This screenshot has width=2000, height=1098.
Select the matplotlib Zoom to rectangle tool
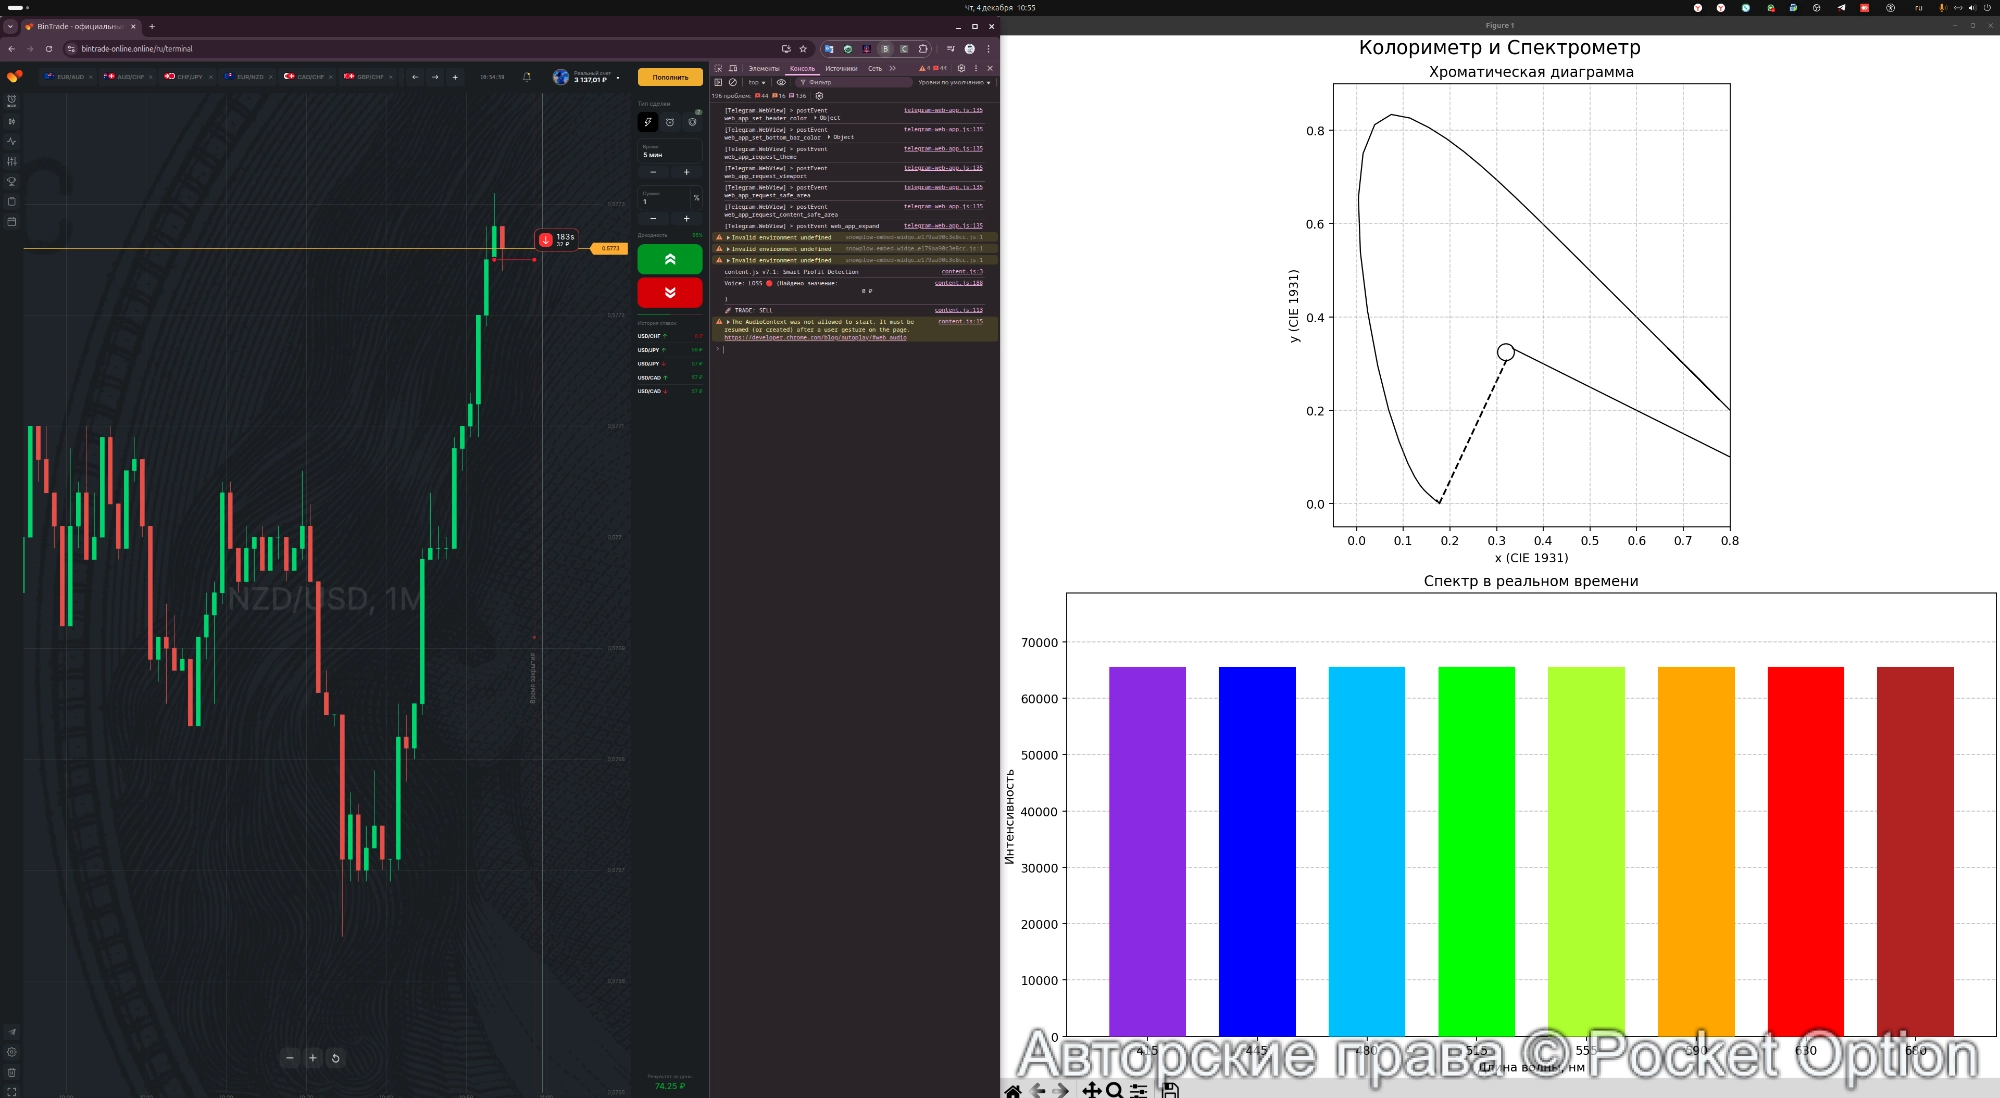1114,1091
